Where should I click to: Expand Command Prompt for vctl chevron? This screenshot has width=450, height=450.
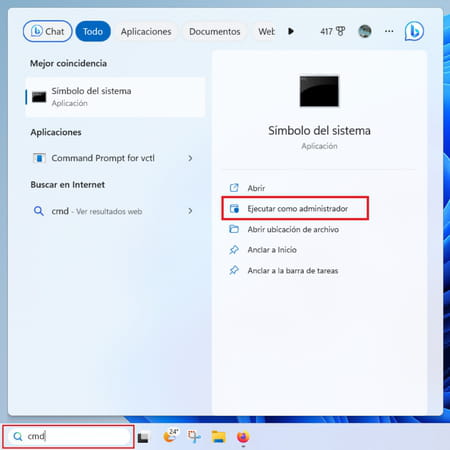(190, 158)
